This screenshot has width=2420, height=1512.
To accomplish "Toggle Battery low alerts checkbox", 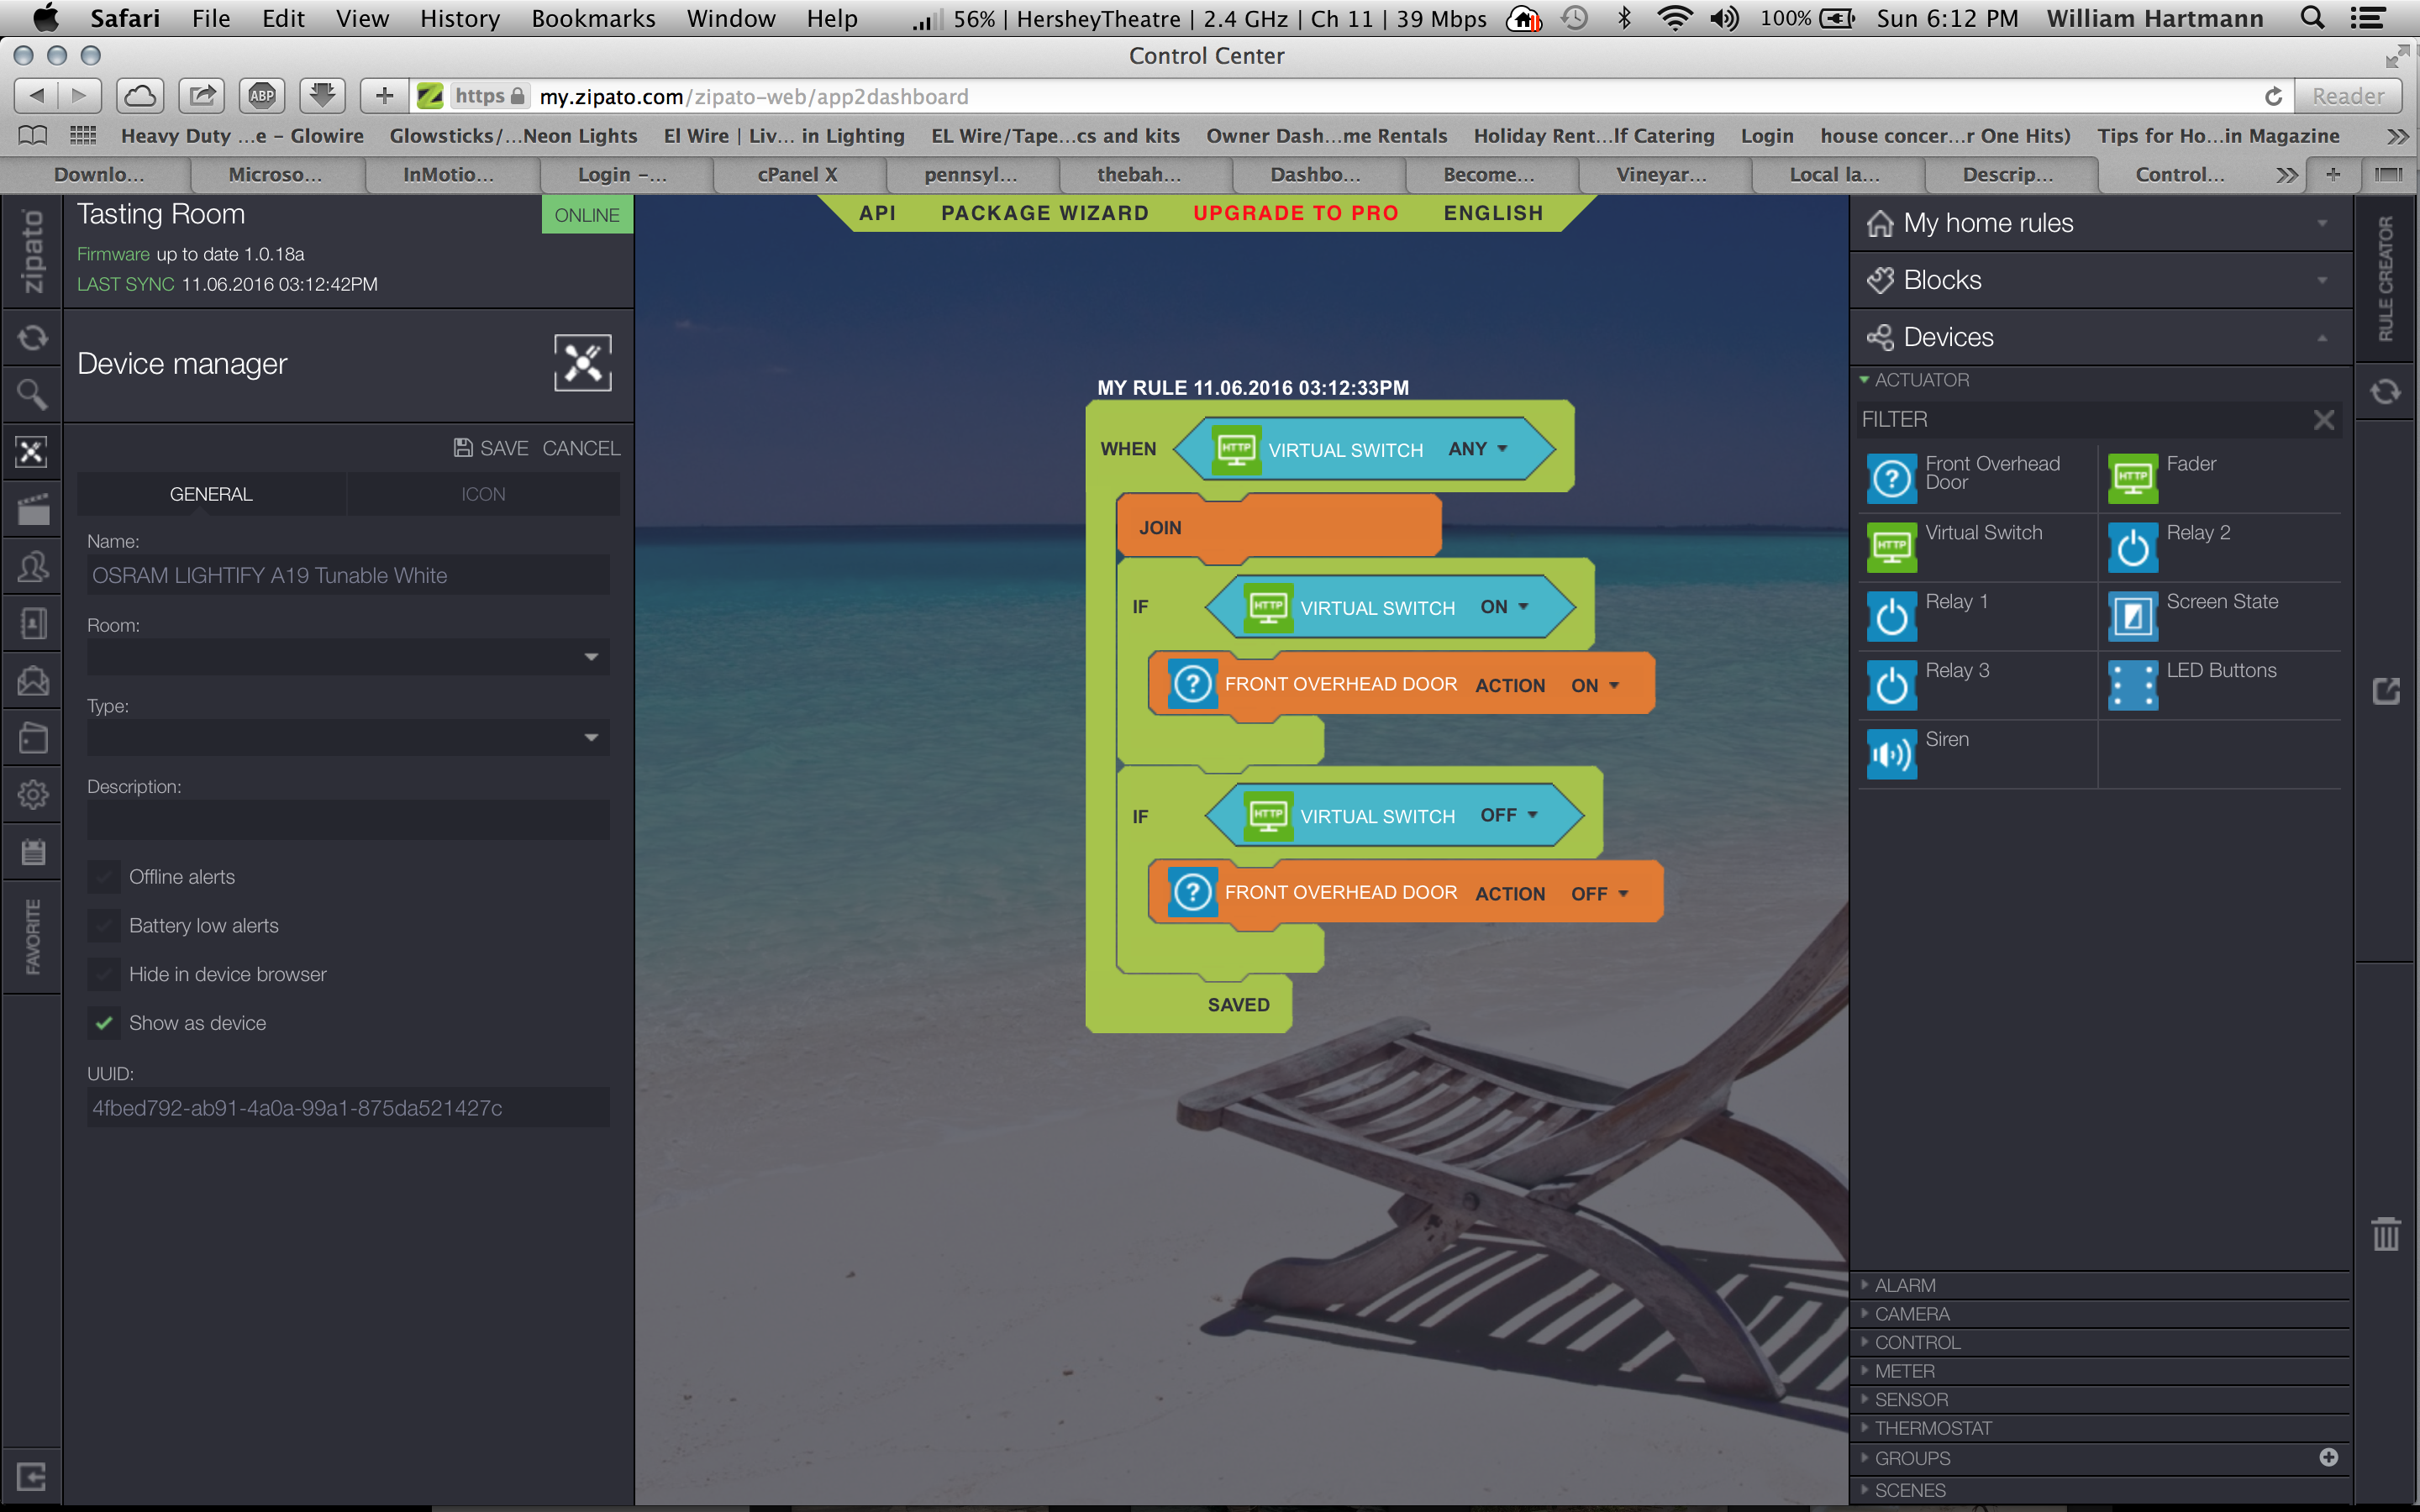I will (x=104, y=926).
